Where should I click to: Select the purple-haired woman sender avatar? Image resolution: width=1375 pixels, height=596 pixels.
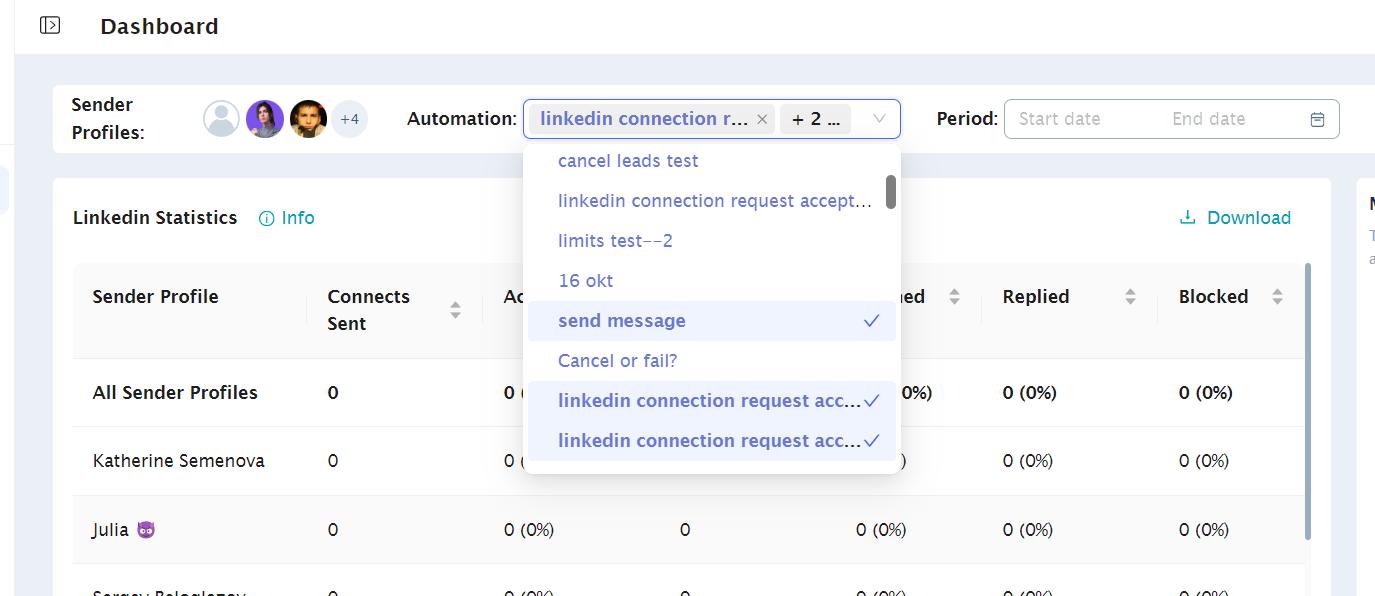(265, 119)
